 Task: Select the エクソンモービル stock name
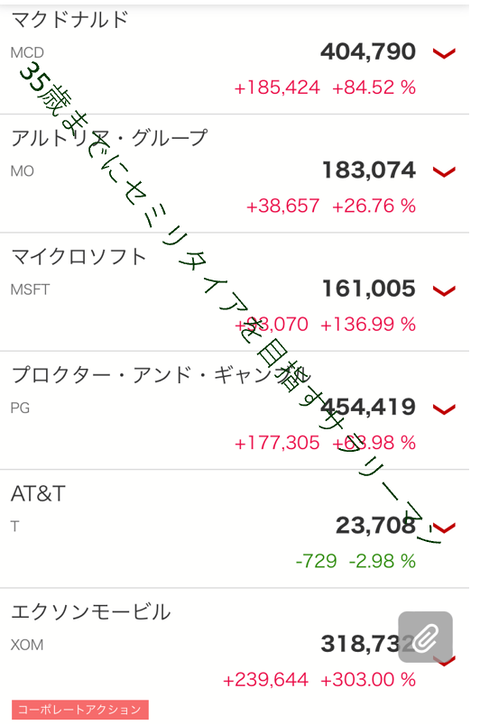91,612
